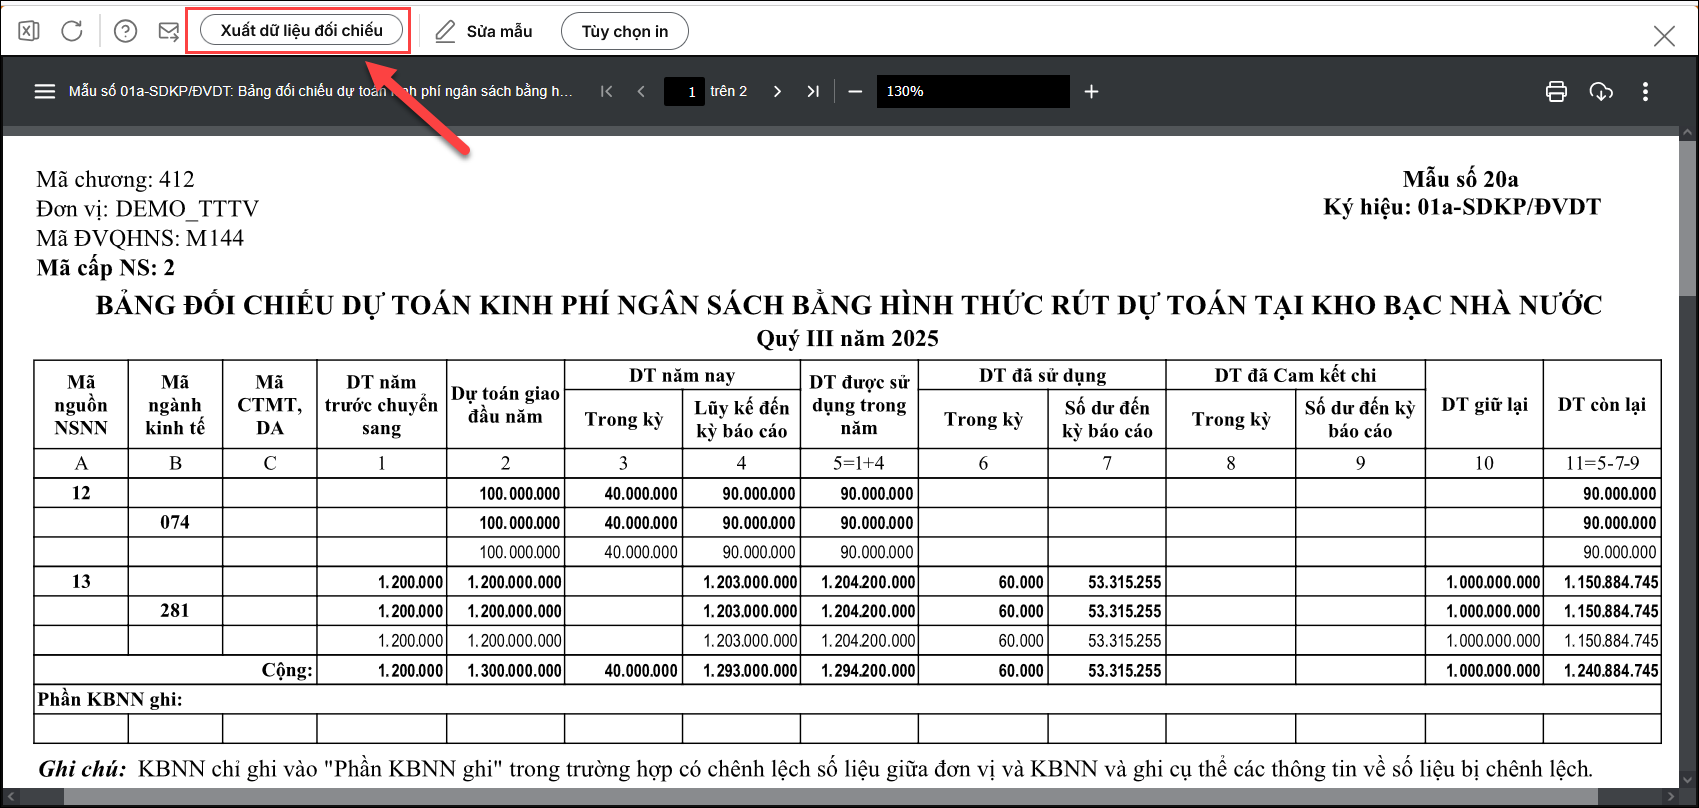1699x808 pixels.
Task: Click the Sửa mẫu button
Action: [484, 31]
